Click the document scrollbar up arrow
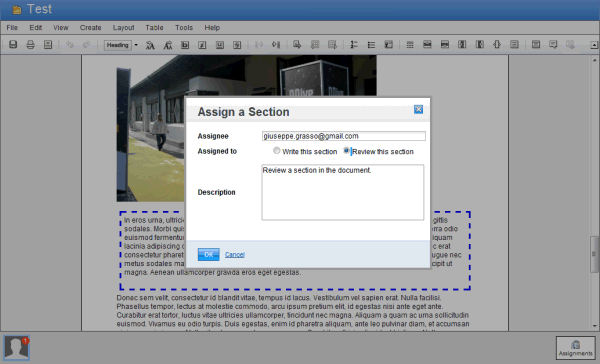 tap(595, 60)
